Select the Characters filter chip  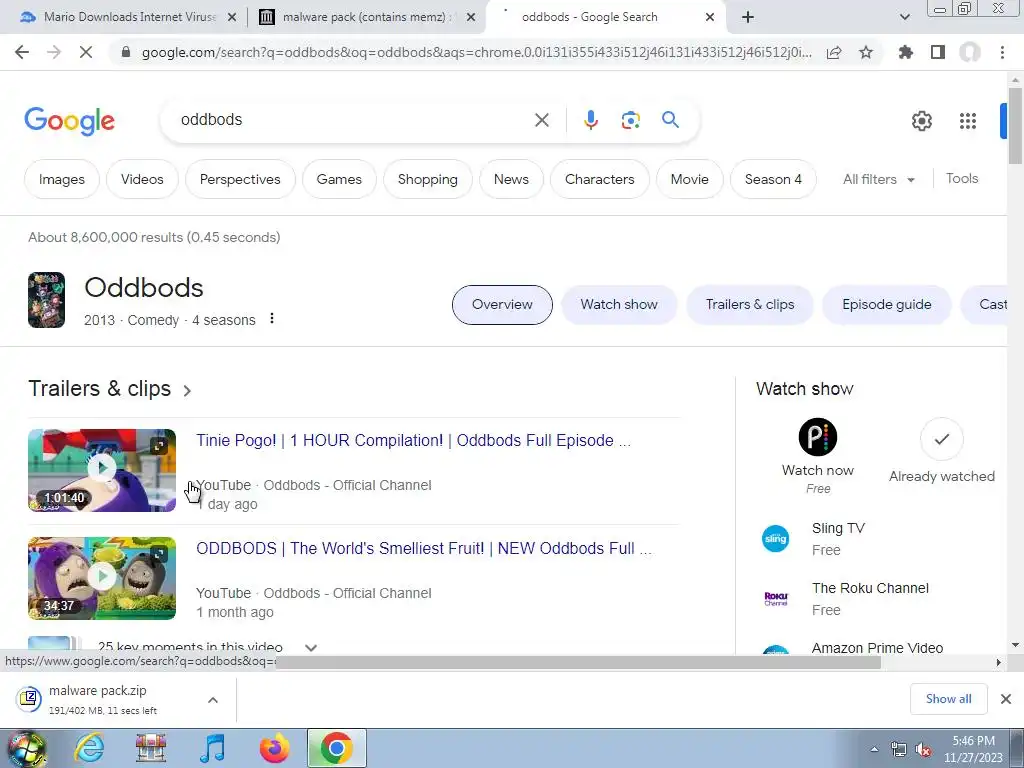coord(600,179)
